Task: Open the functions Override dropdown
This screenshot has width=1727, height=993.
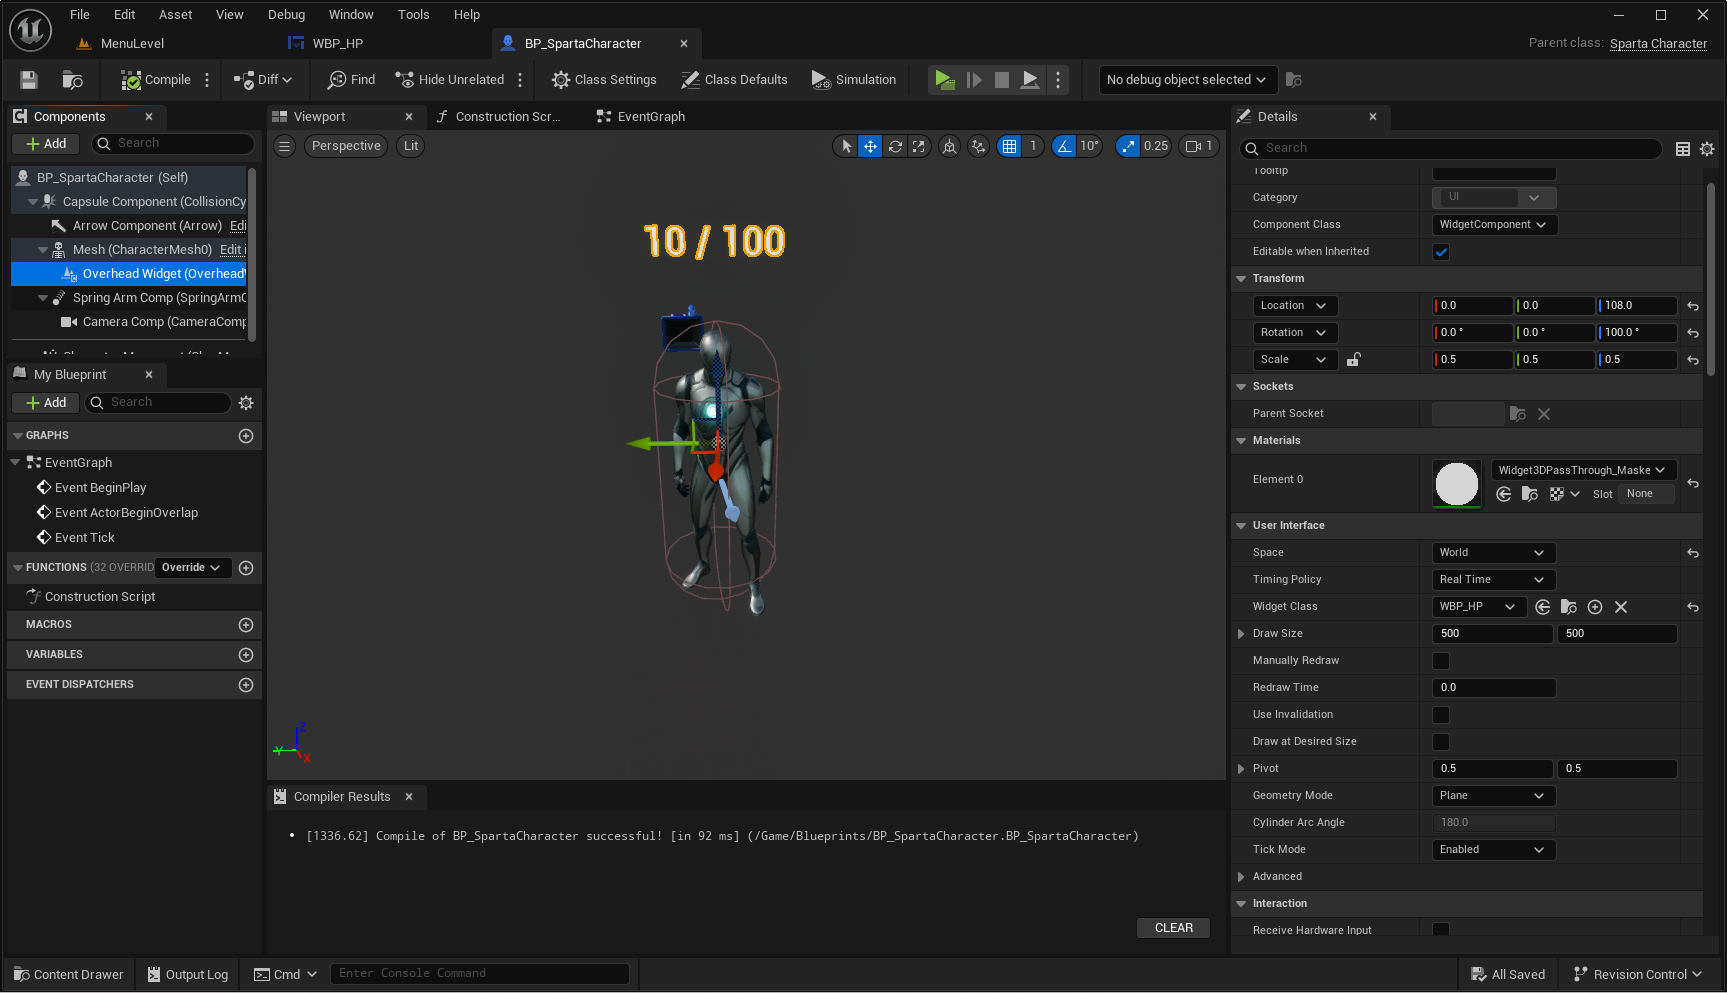Action: click(191, 568)
